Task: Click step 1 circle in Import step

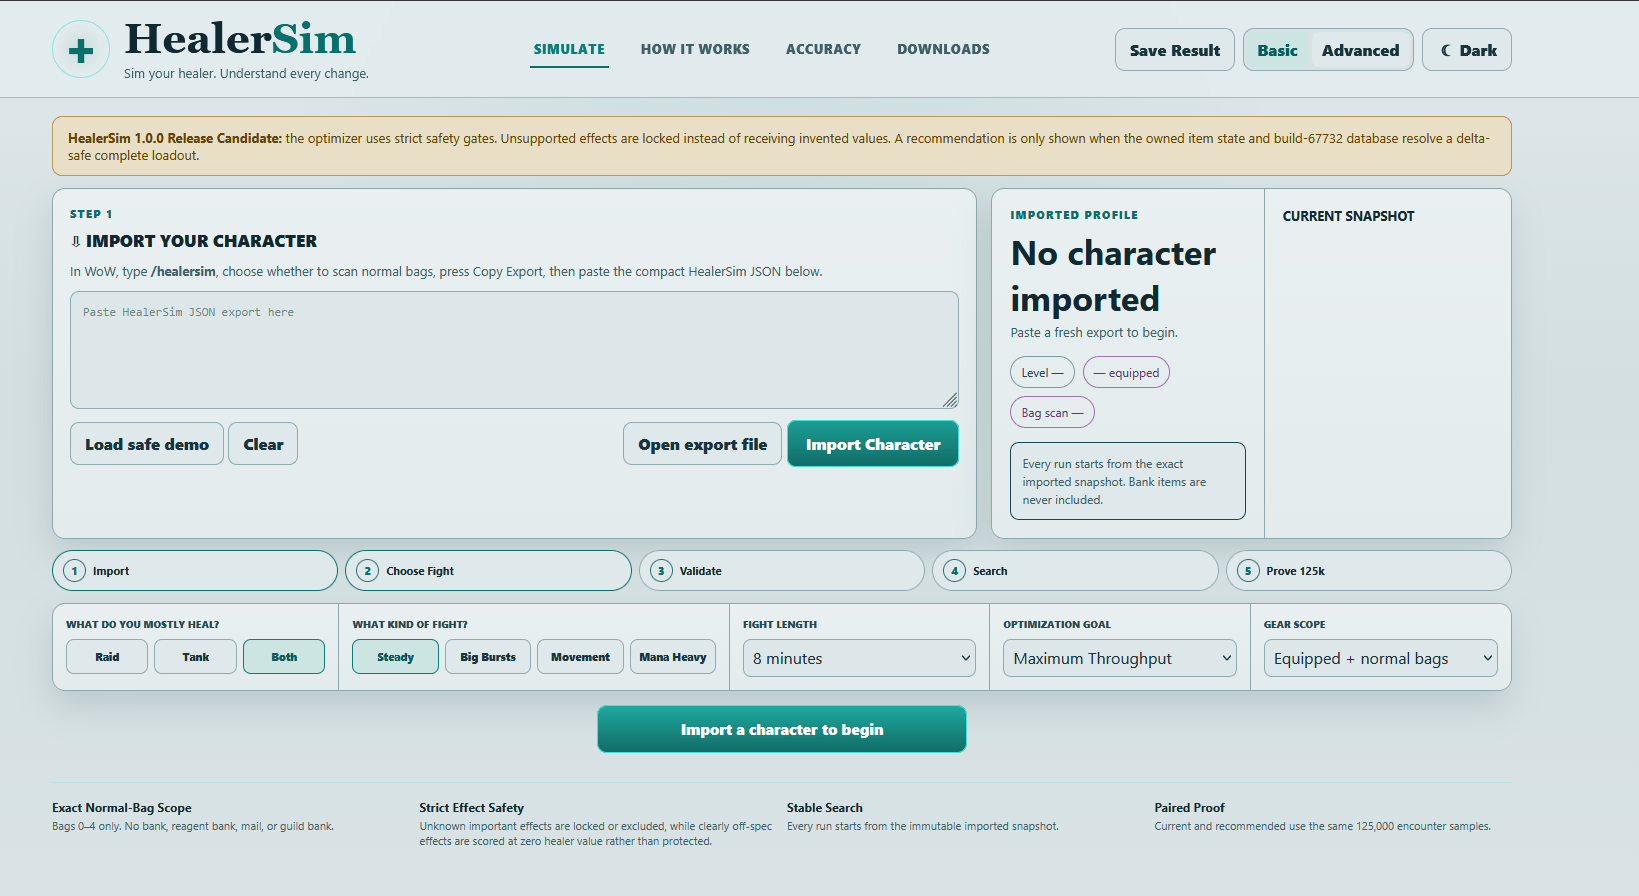Action: pyautogui.click(x=74, y=571)
